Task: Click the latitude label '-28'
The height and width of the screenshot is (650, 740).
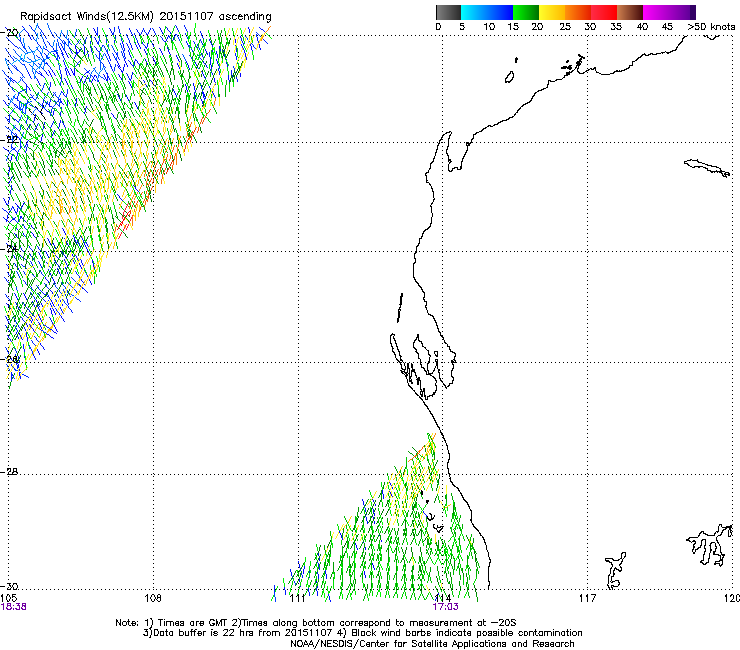Action: pyautogui.click(x=10, y=472)
